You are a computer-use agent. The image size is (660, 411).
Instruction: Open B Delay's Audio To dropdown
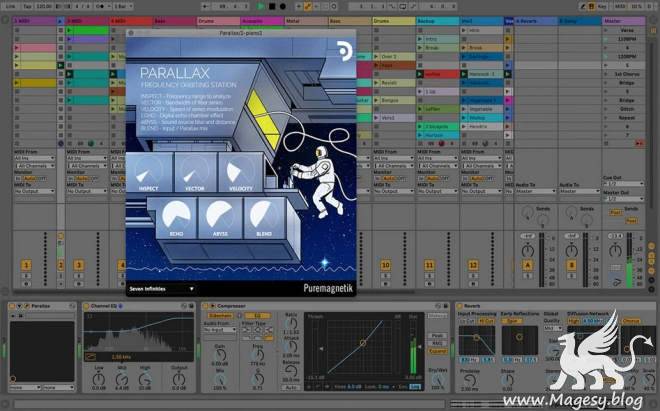580,191
